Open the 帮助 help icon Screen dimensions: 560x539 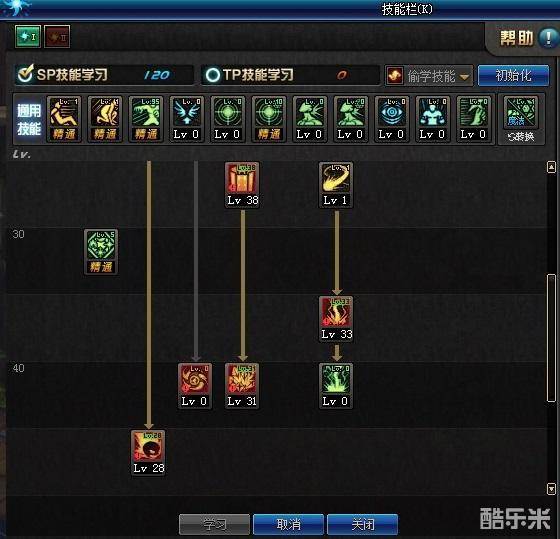click(549, 38)
